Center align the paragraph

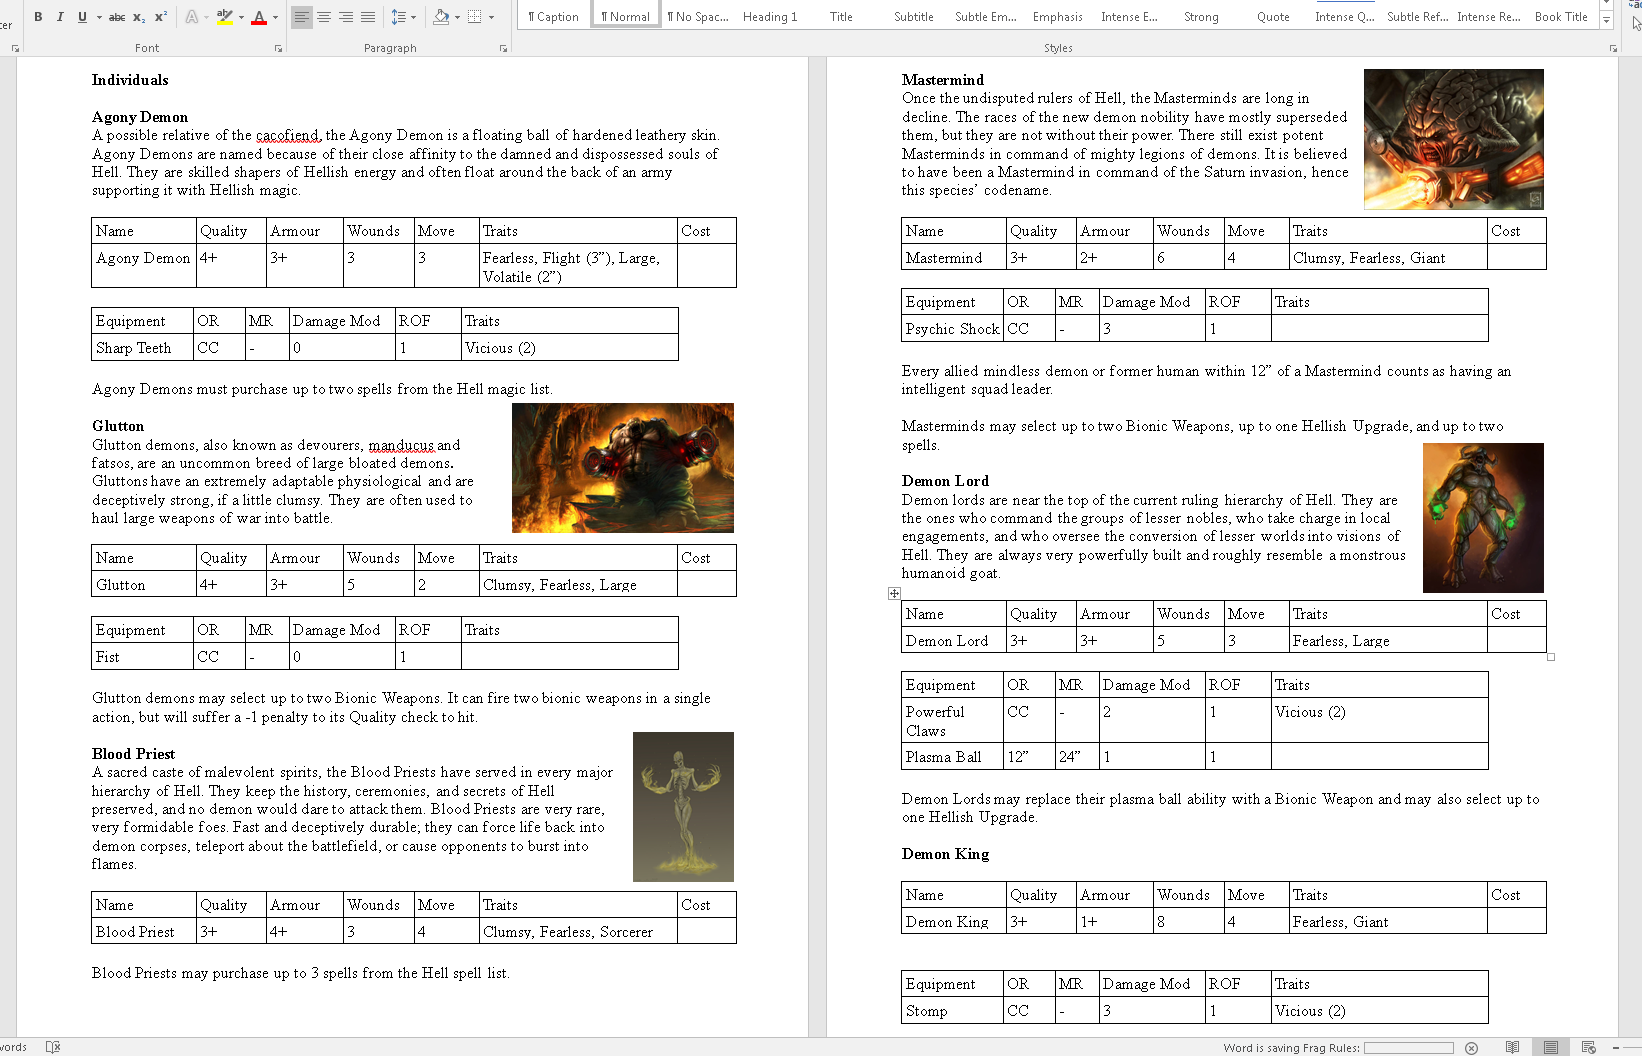pos(324,17)
